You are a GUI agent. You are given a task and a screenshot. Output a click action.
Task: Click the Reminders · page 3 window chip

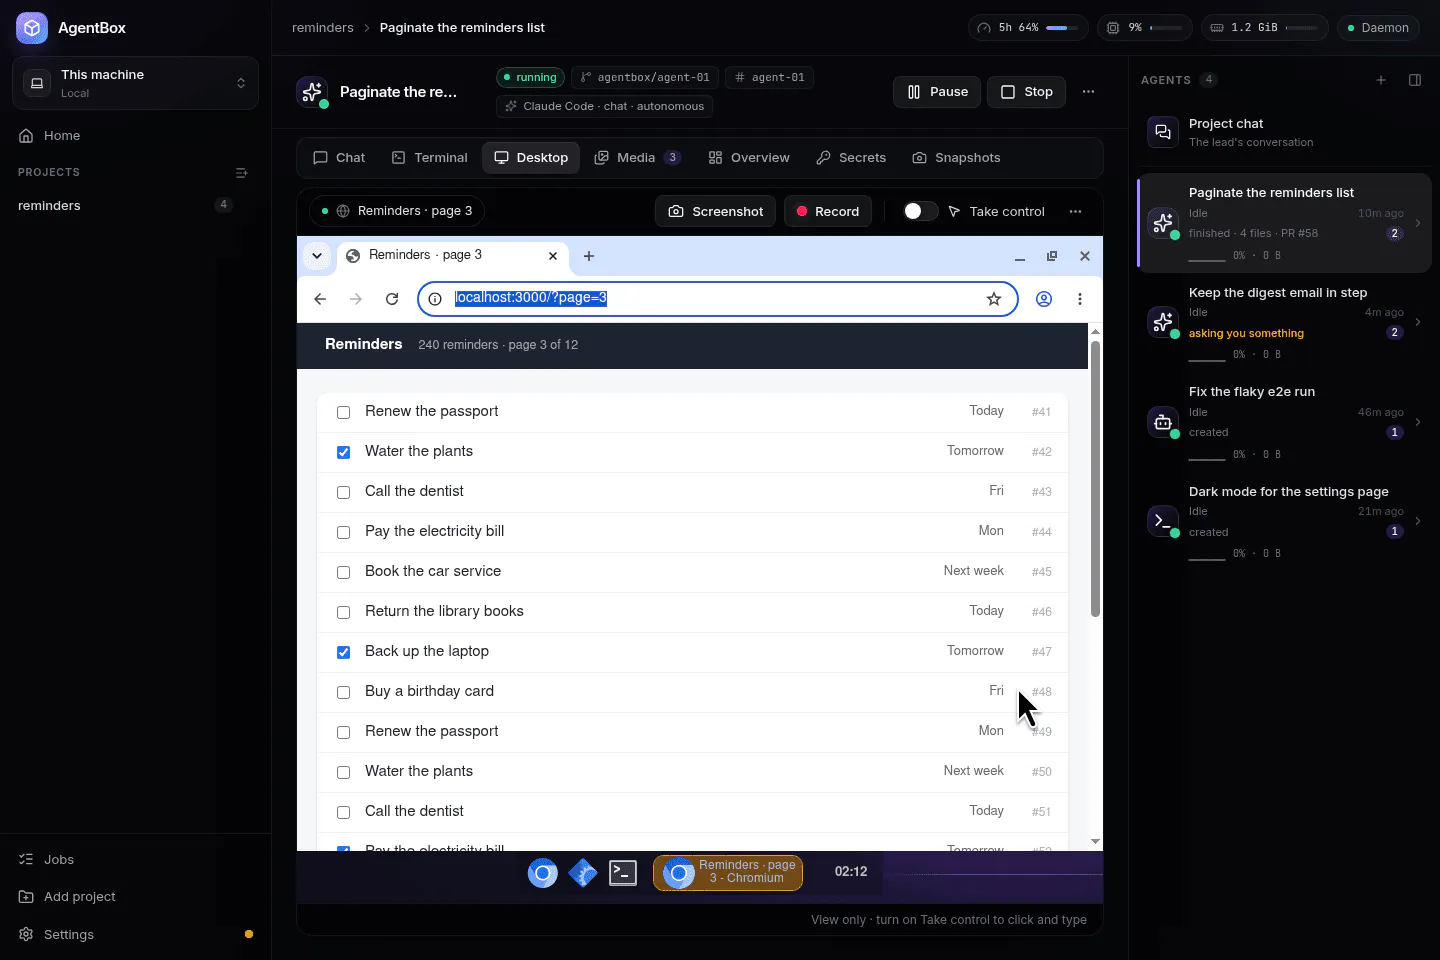tap(397, 212)
